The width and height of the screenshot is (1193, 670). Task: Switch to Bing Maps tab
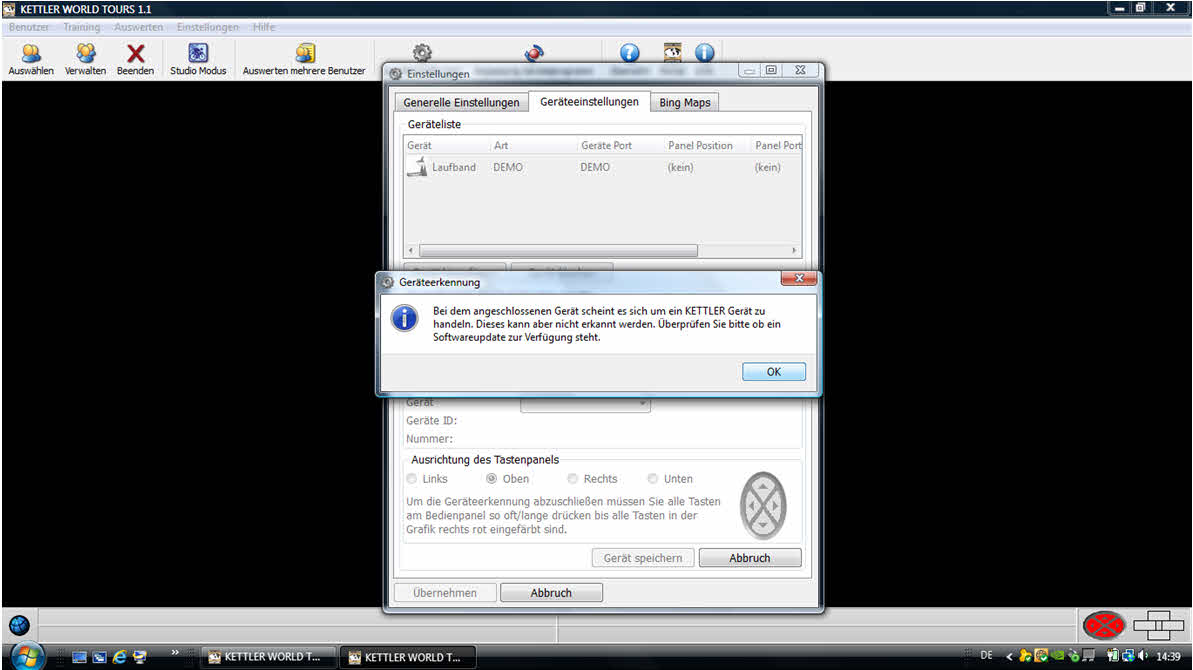click(x=685, y=103)
